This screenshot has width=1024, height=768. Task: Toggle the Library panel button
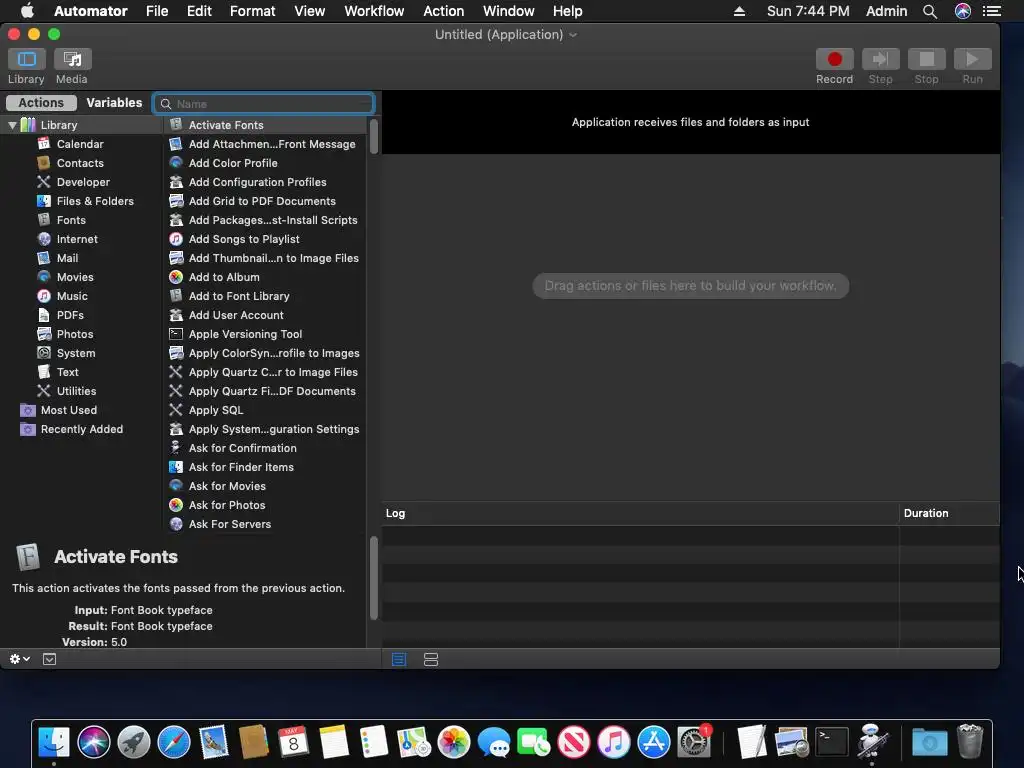27,59
